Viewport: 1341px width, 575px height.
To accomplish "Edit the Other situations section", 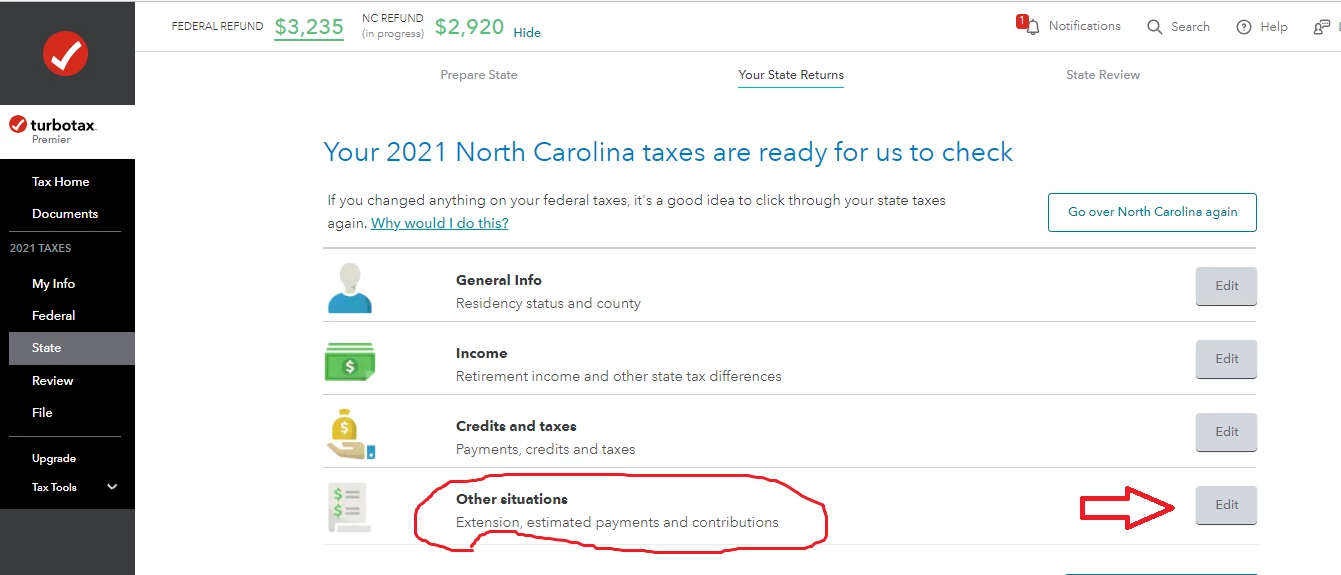I will coord(1226,505).
